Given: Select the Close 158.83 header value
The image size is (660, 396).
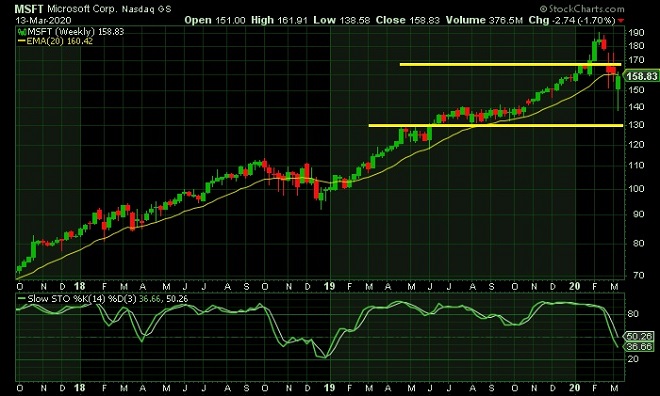Looking at the screenshot, I should (x=408, y=20).
